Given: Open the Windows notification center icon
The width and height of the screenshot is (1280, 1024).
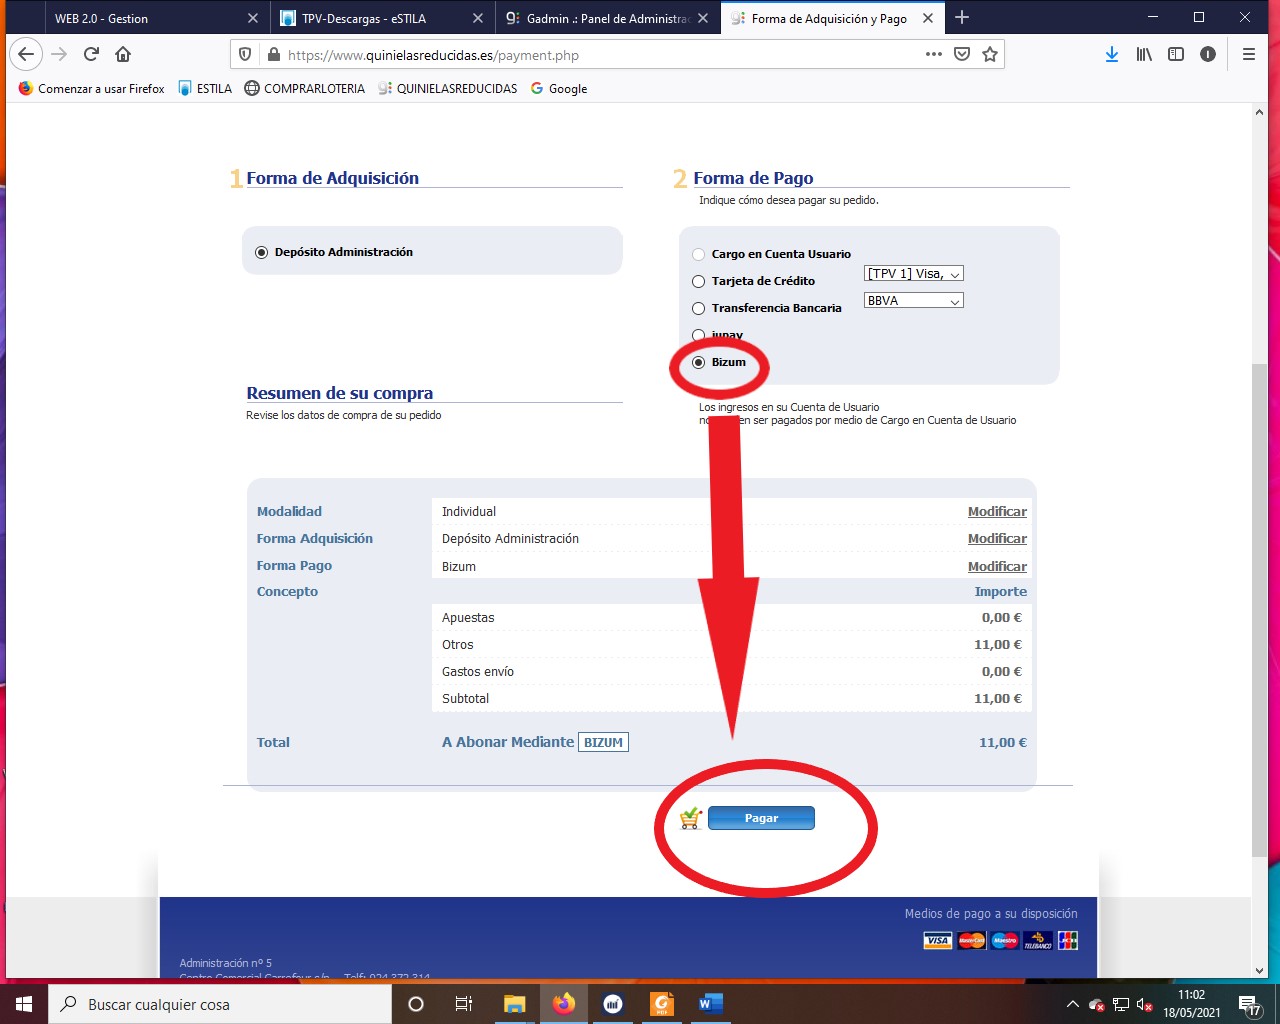Looking at the screenshot, I should pos(1249,1004).
